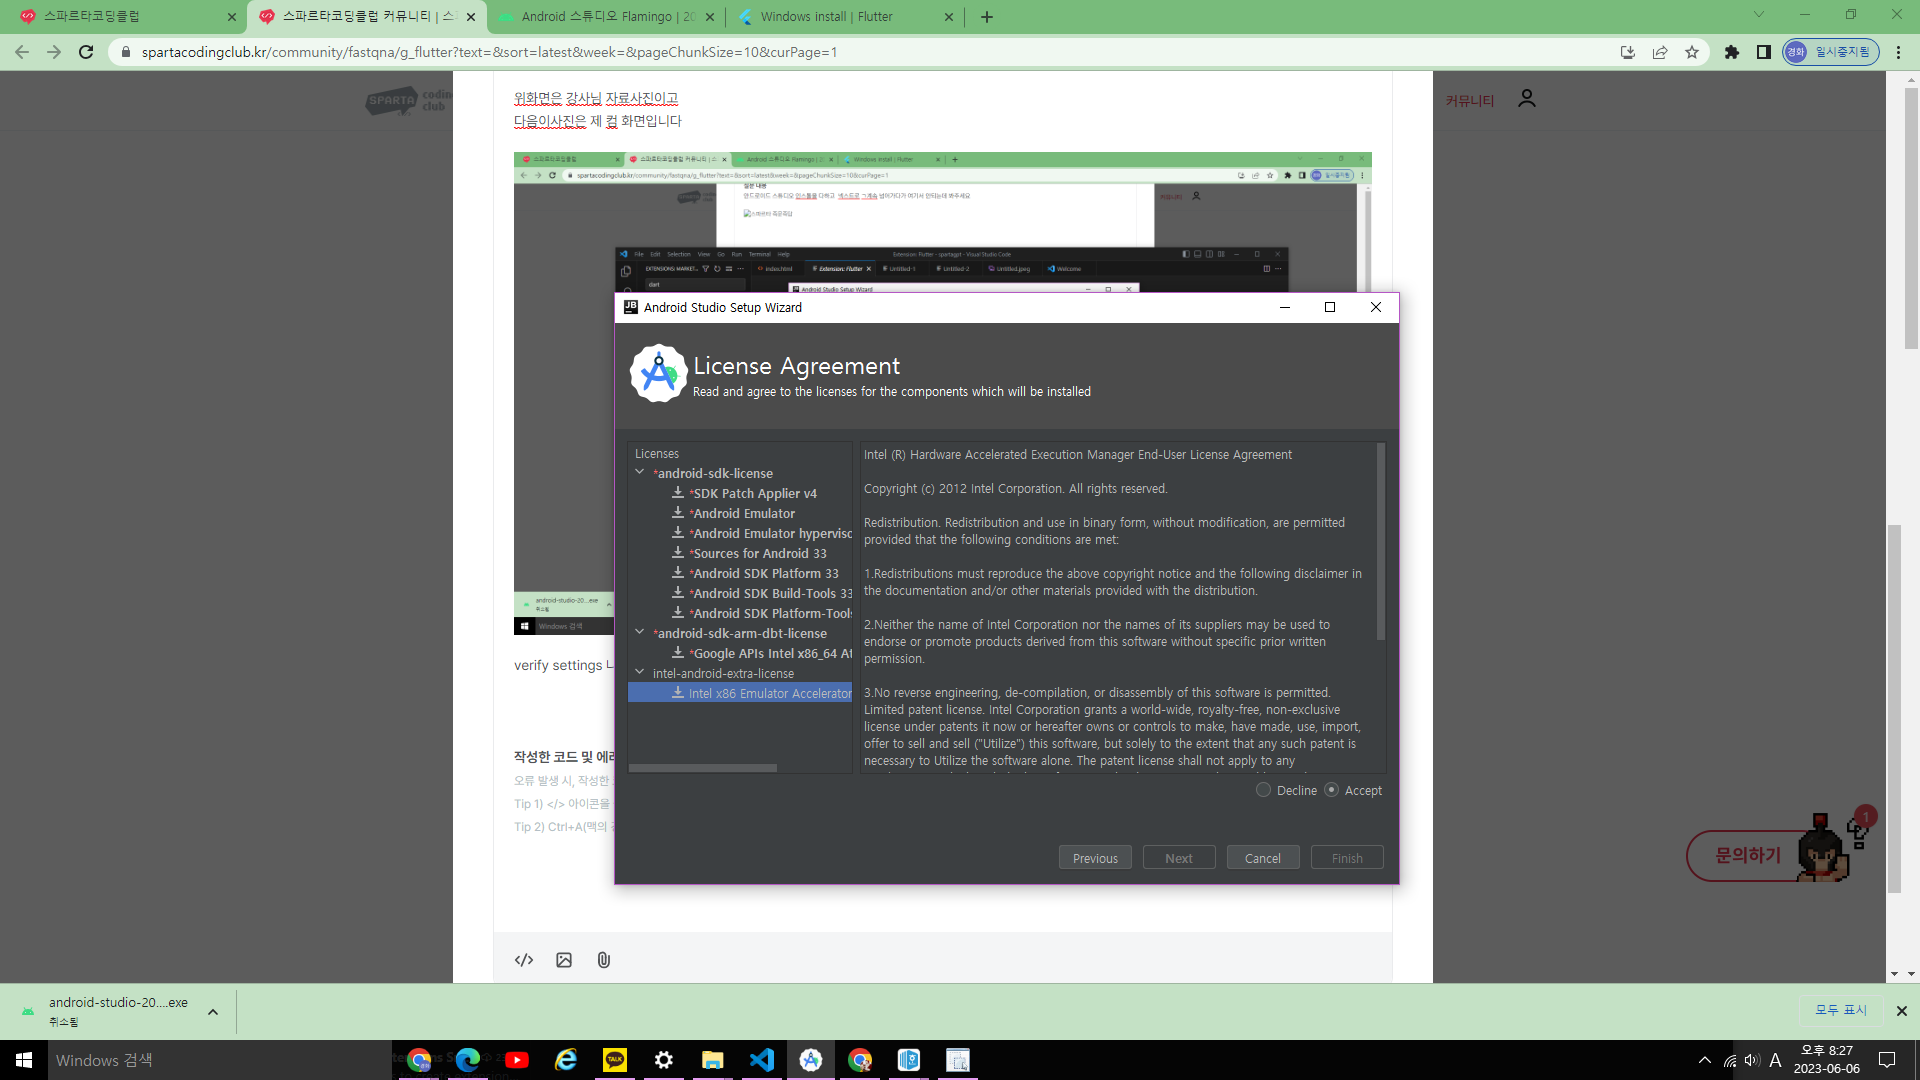Open the volume icon in system tray

[x=1752, y=1060]
